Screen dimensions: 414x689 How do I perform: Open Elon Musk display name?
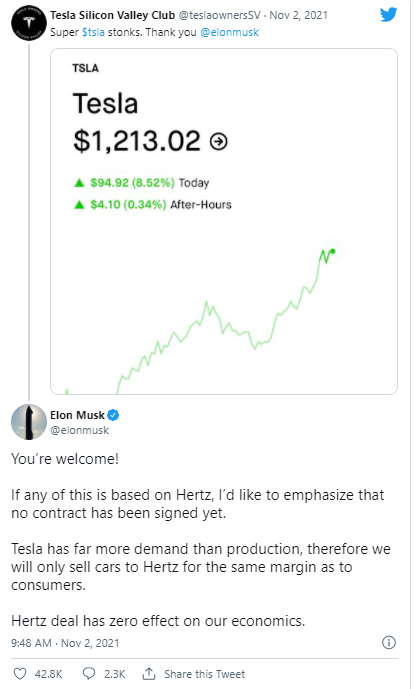[x=77, y=415]
